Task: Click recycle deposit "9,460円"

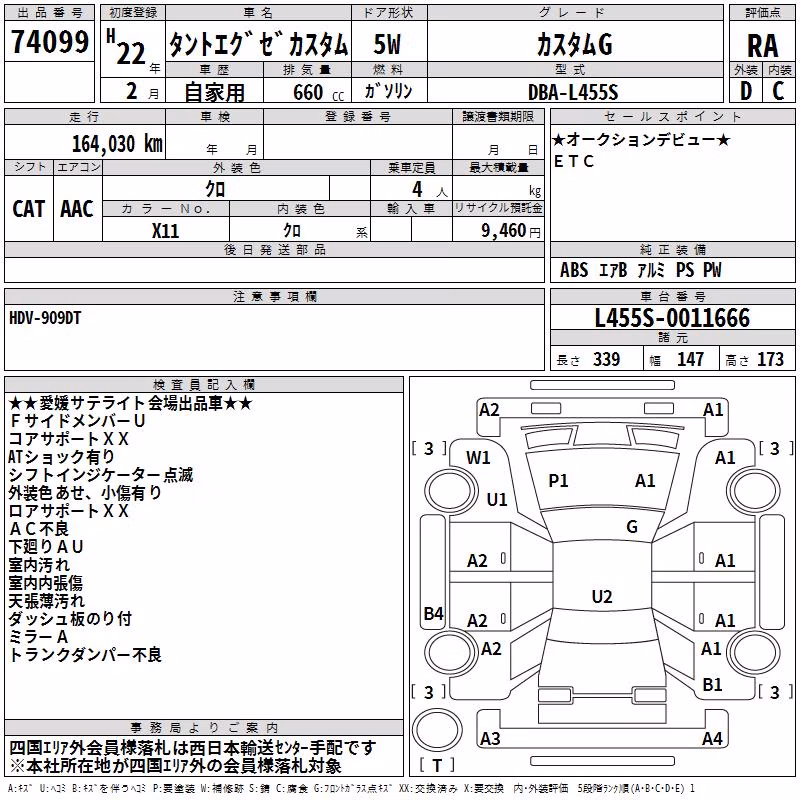Action: tap(511, 231)
